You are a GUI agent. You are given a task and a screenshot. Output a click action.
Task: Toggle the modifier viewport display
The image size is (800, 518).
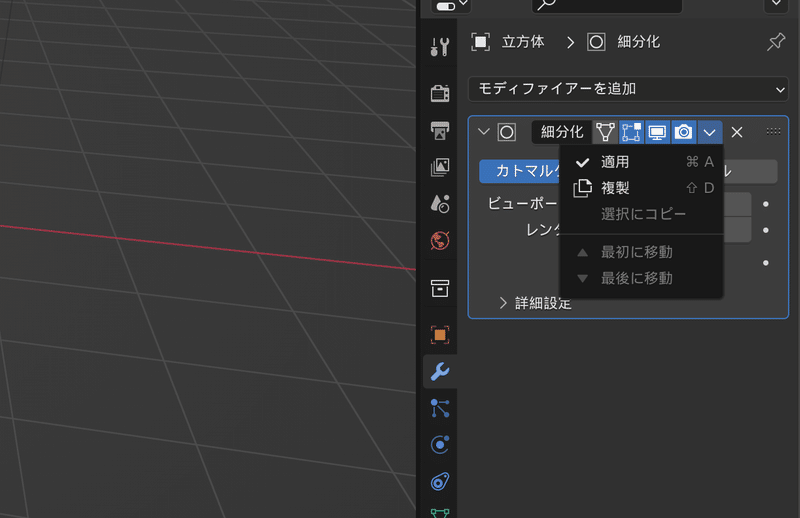coord(657,132)
